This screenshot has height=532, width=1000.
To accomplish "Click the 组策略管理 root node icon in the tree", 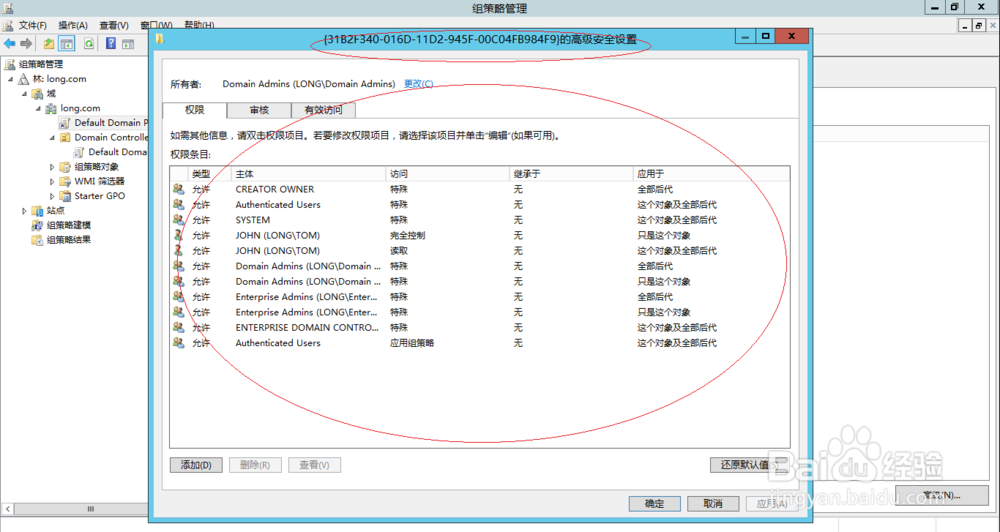I will tap(10, 64).
